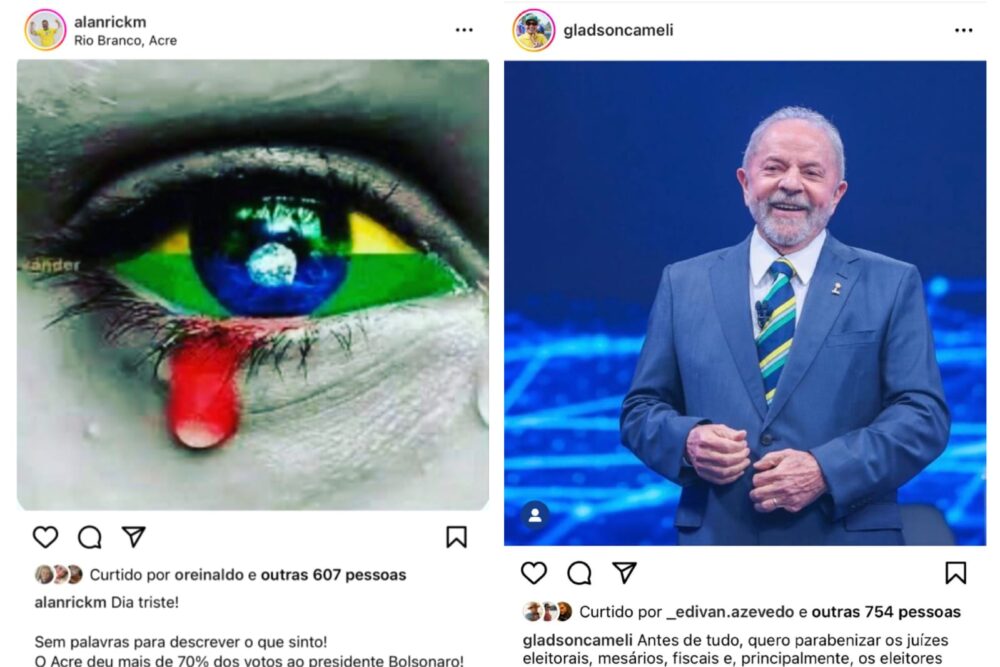1000x667 pixels.
Task: Open Rio Branco, Acre location
Action: (x=125, y=40)
